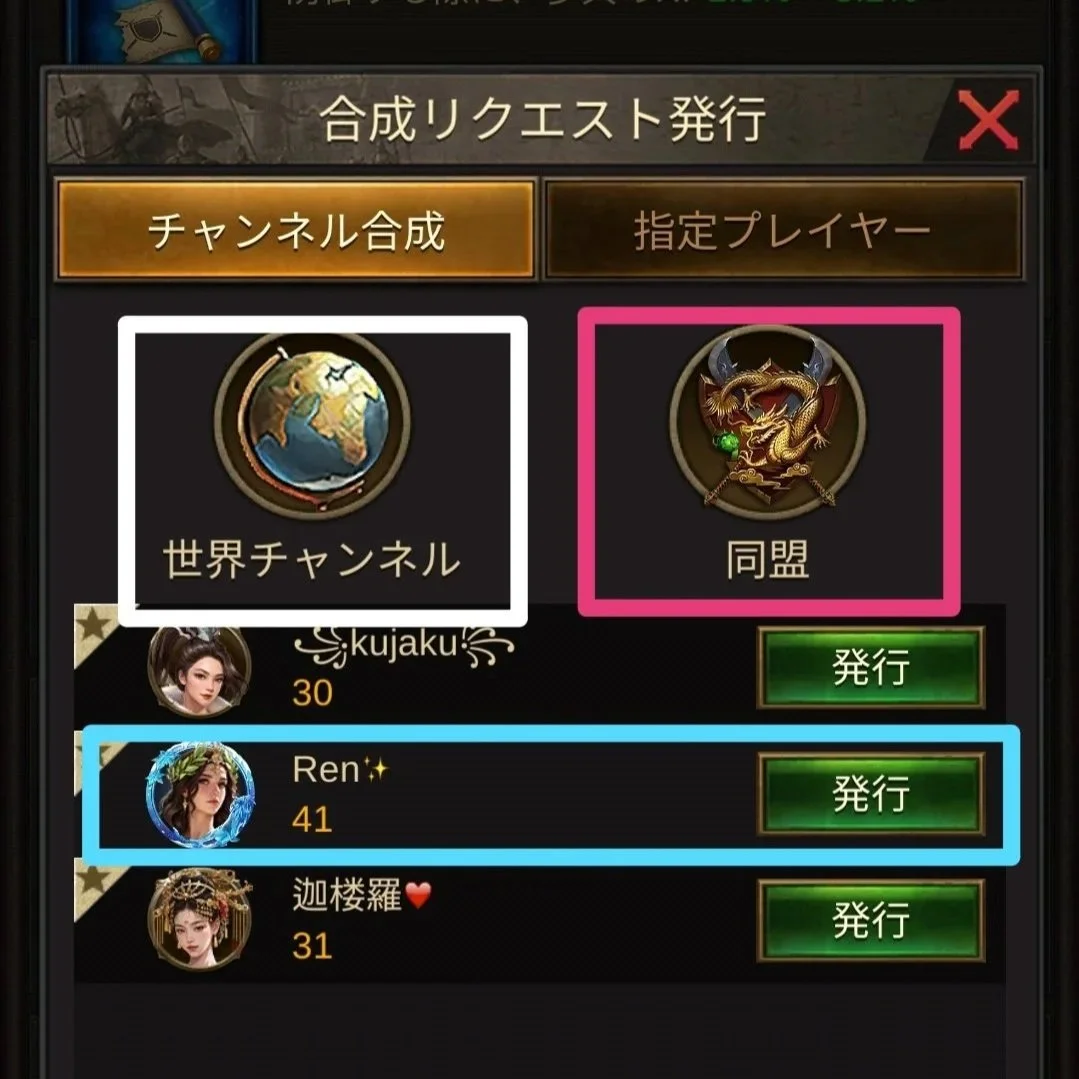This screenshot has height=1079, width=1079.
Task: Click the 同盟 label text
Action: 768,560
